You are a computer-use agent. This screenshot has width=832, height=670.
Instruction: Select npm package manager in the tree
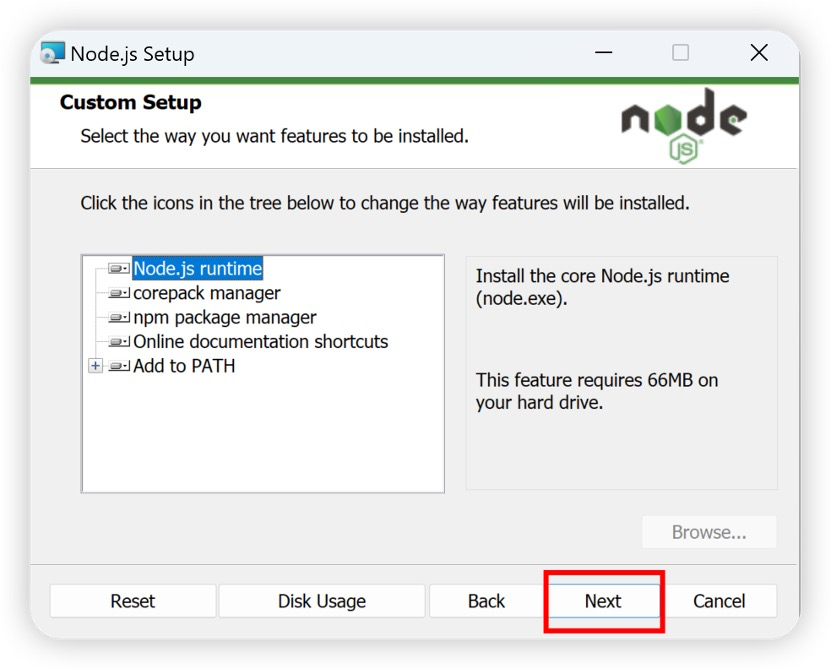[x=224, y=317]
